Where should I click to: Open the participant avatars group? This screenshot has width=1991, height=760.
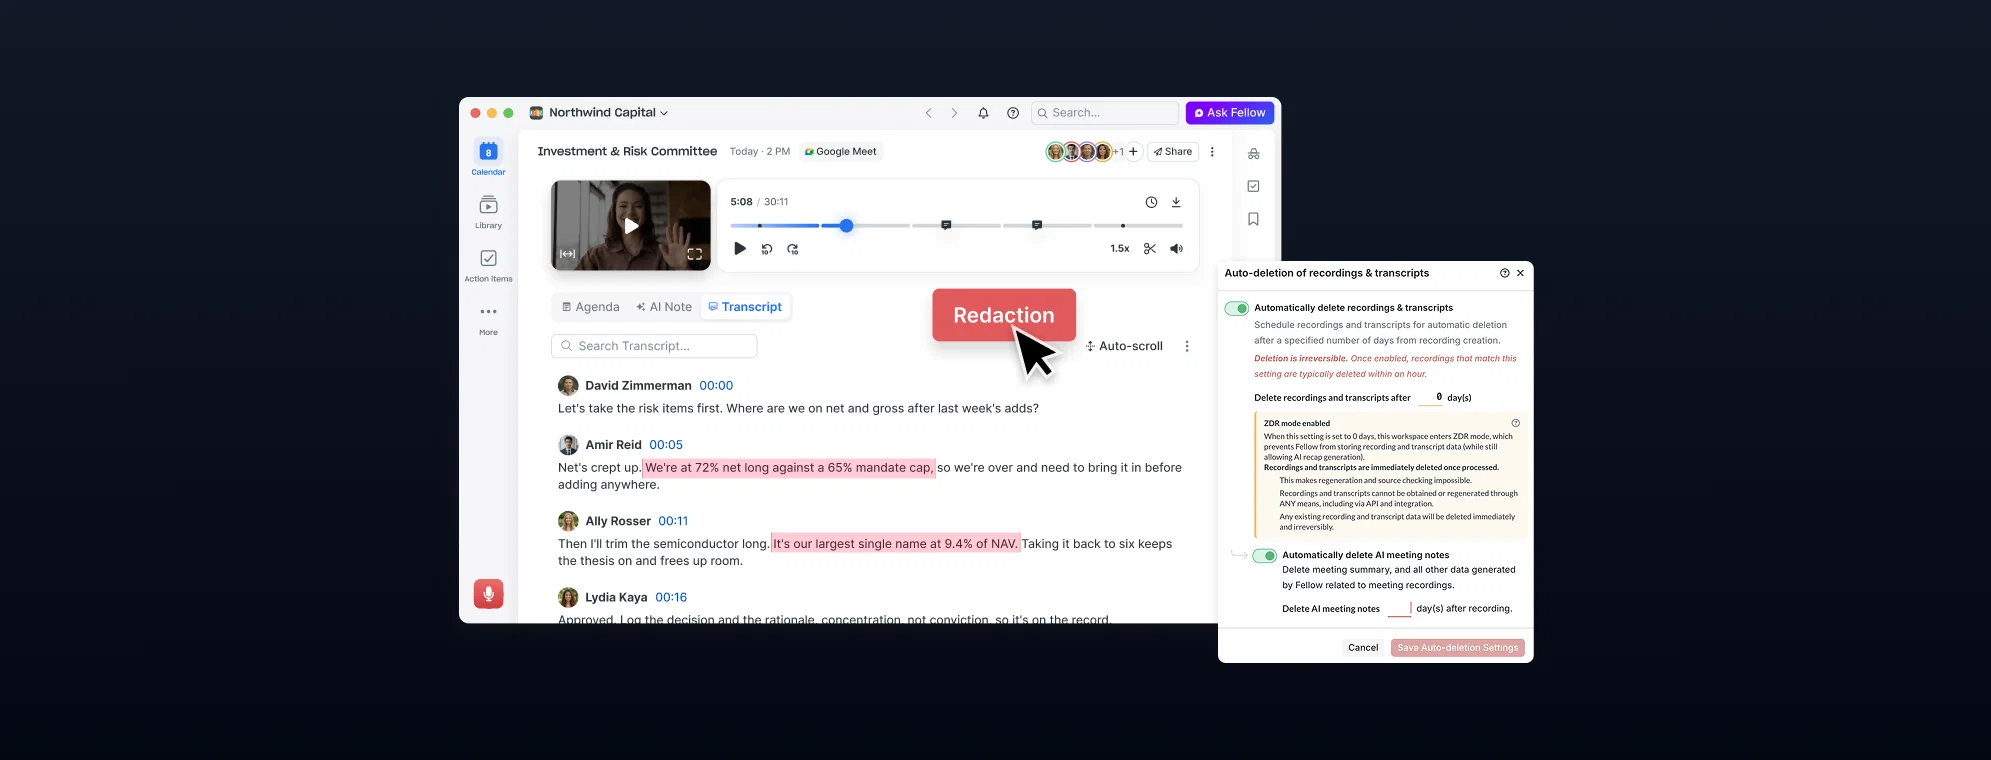(x=1078, y=152)
